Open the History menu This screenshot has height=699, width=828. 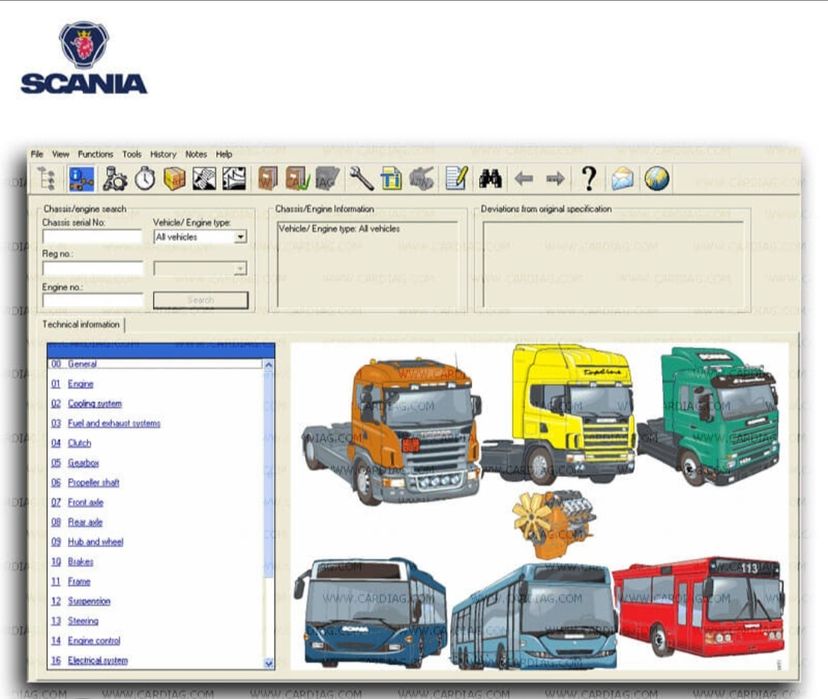point(163,154)
